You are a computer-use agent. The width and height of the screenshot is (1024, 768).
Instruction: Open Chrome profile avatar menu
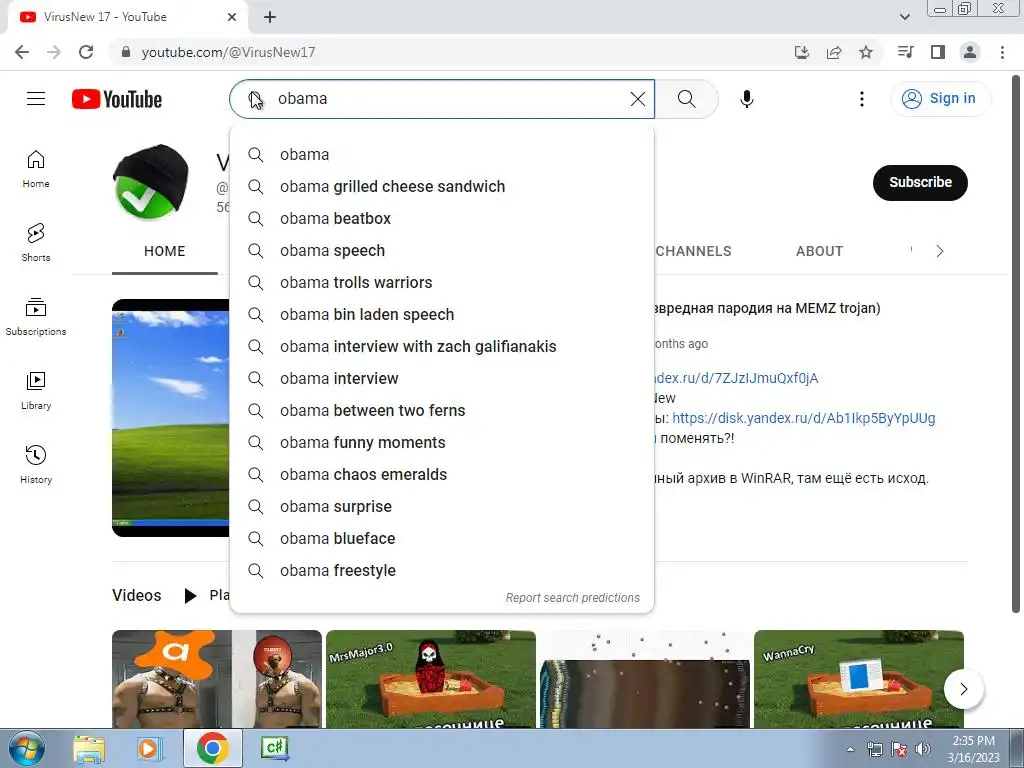point(970,52)
